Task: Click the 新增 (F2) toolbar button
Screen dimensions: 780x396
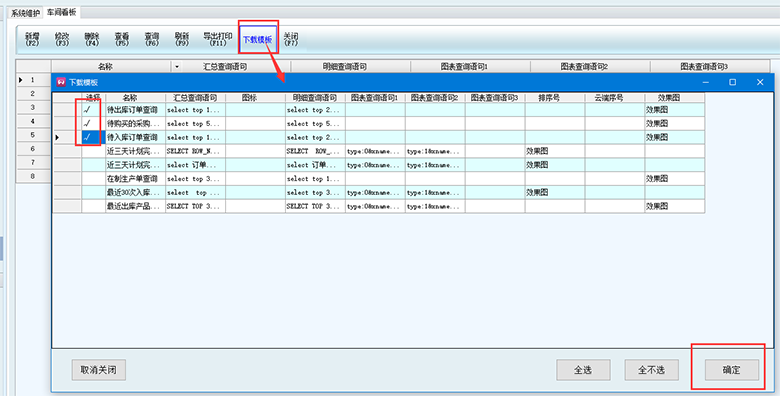Action: coord(32,39)
